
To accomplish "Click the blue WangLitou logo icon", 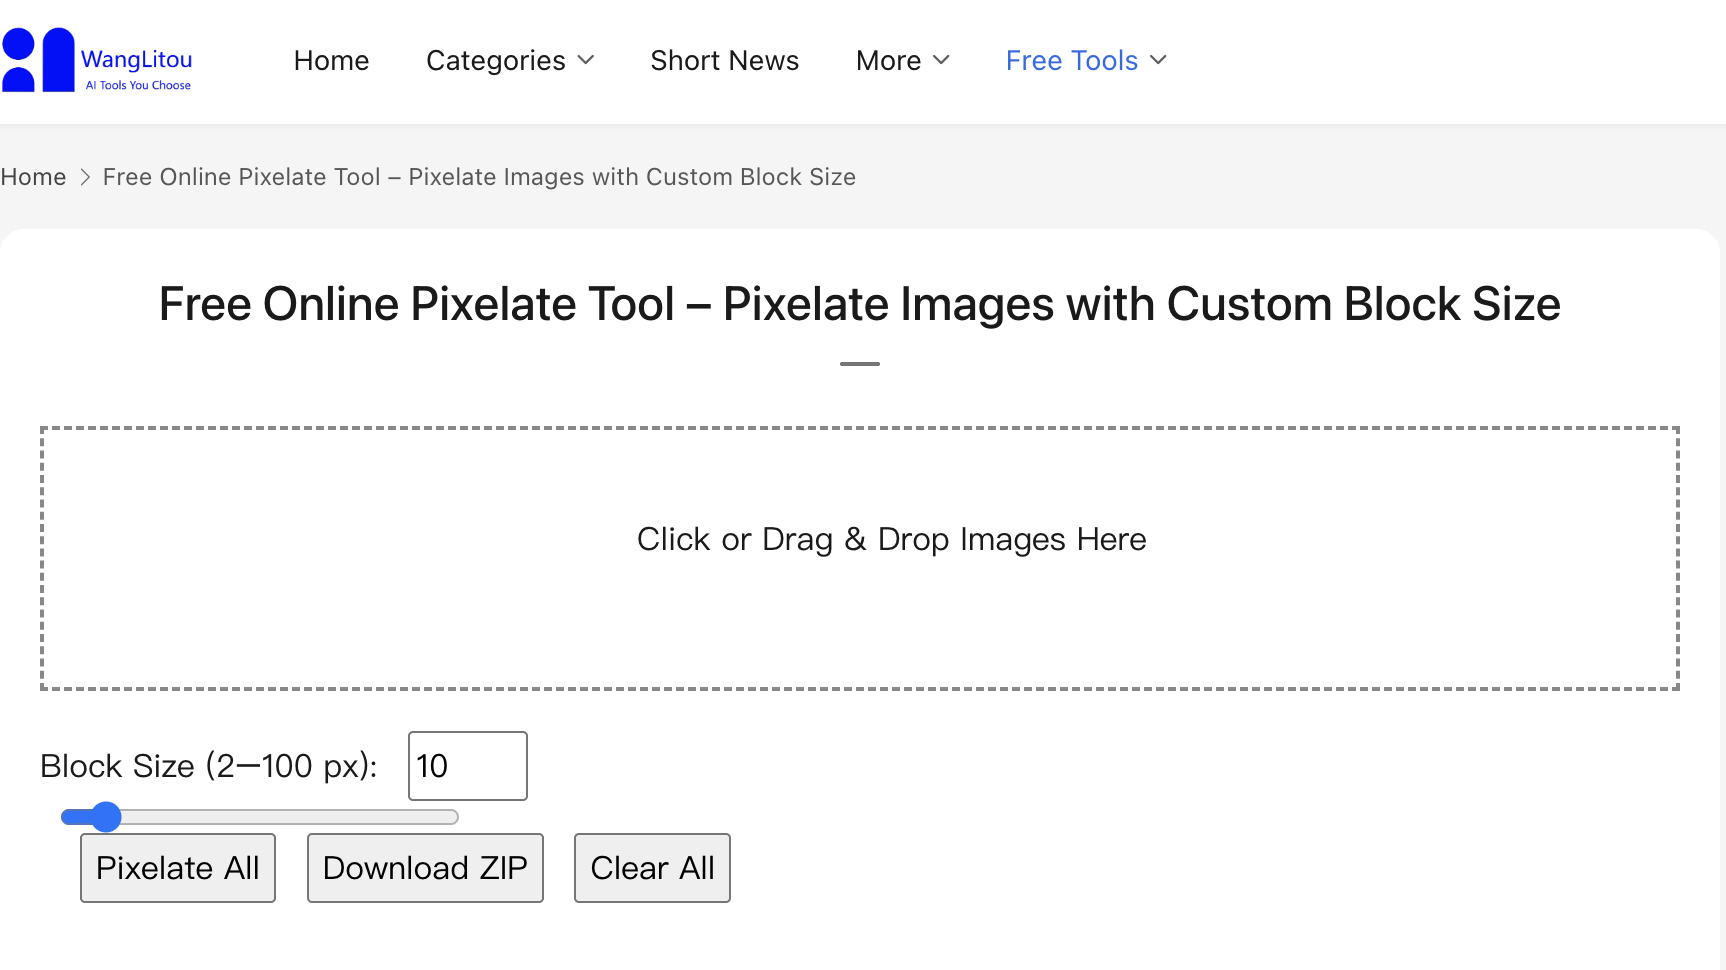I will (x=38, y=60).
